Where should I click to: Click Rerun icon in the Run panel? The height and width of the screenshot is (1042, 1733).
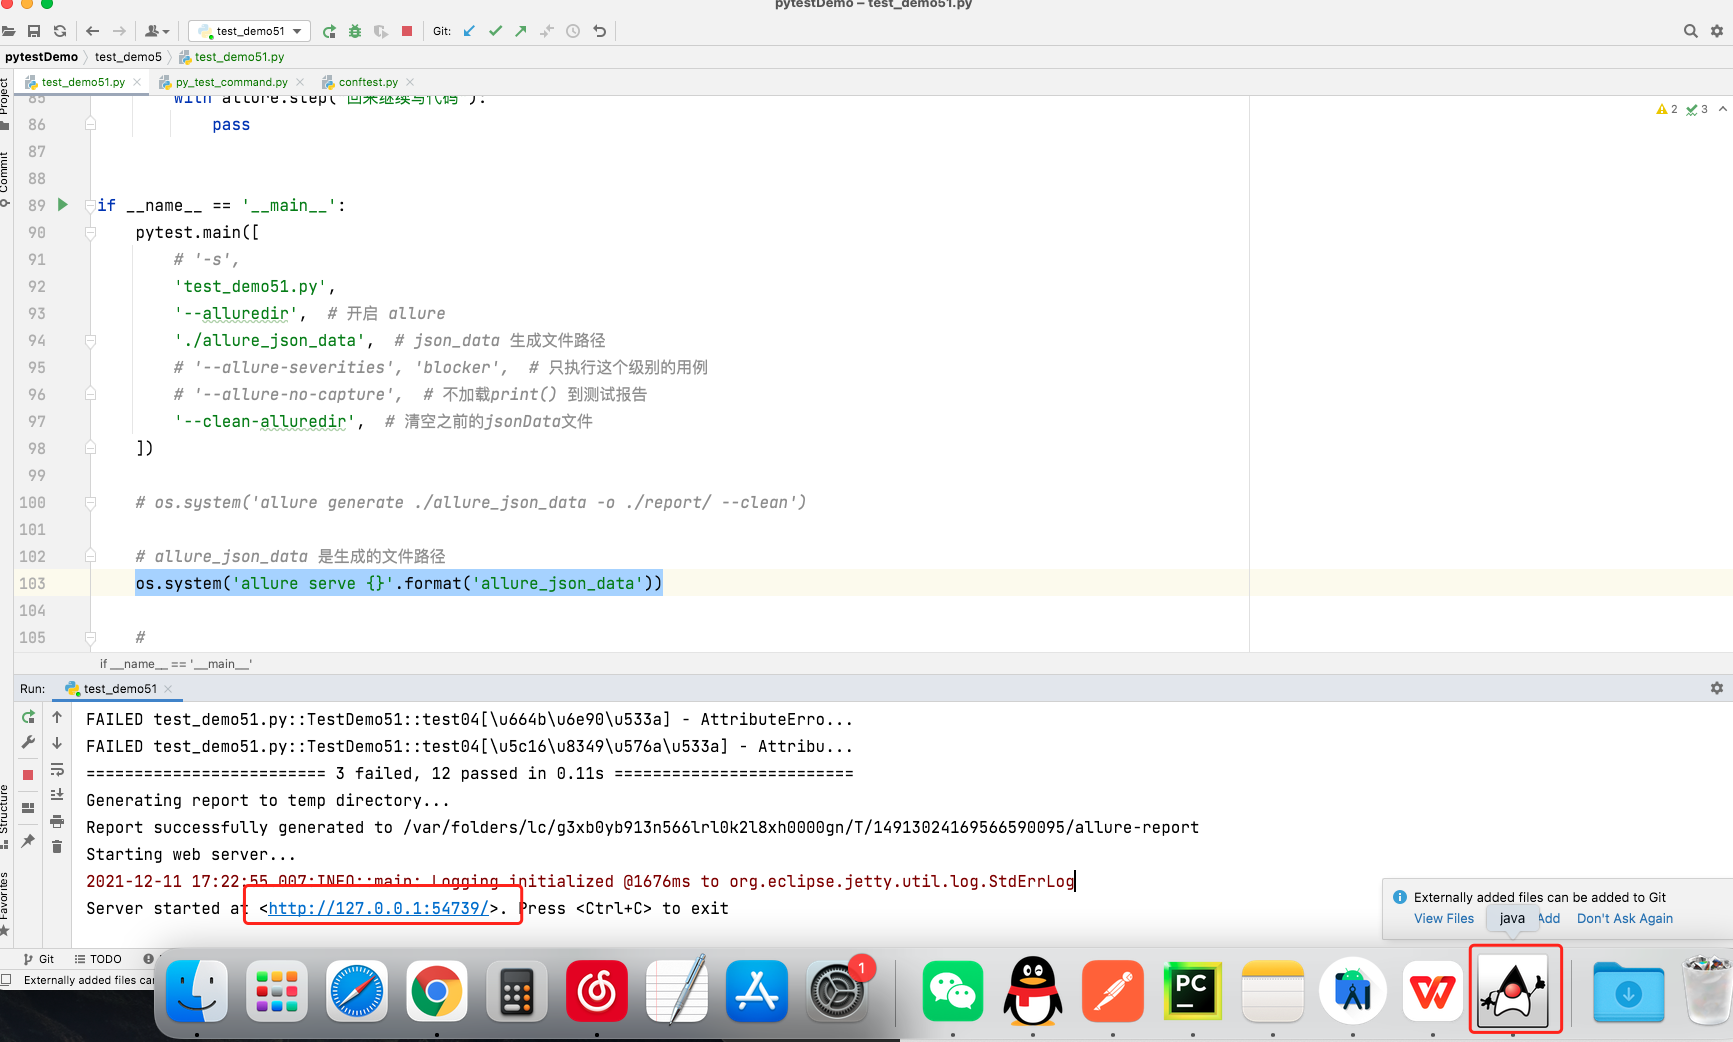pos(28,717)
